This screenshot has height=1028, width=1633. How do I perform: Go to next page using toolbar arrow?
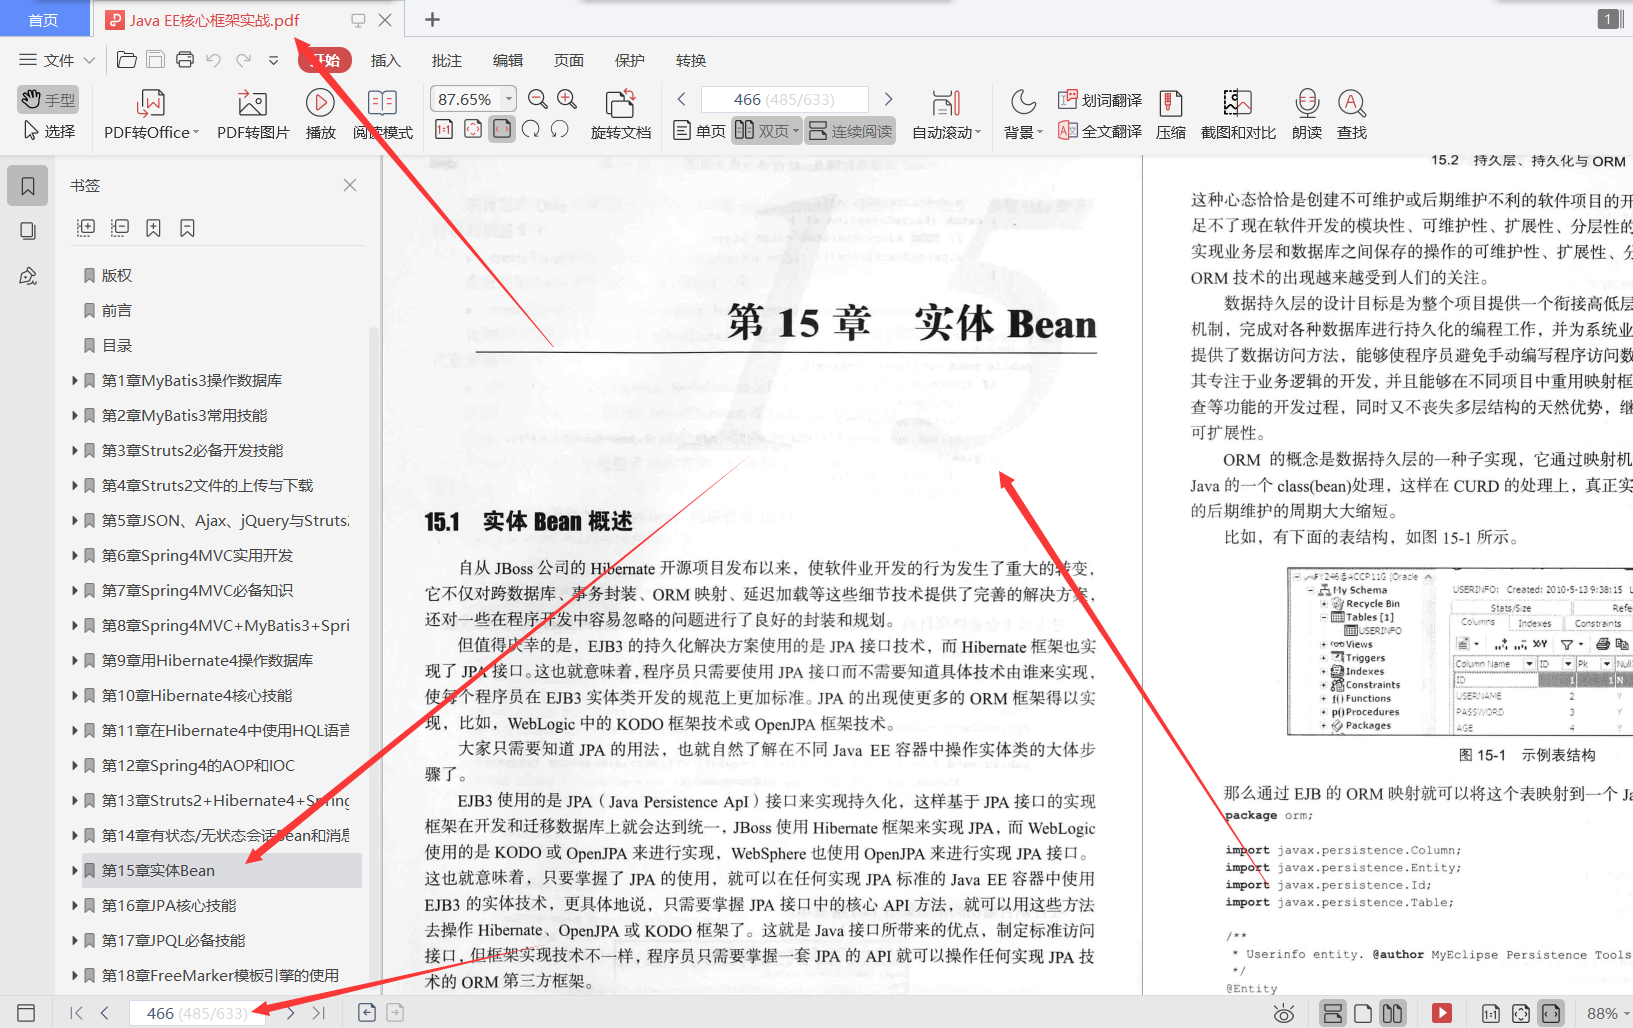888,99
